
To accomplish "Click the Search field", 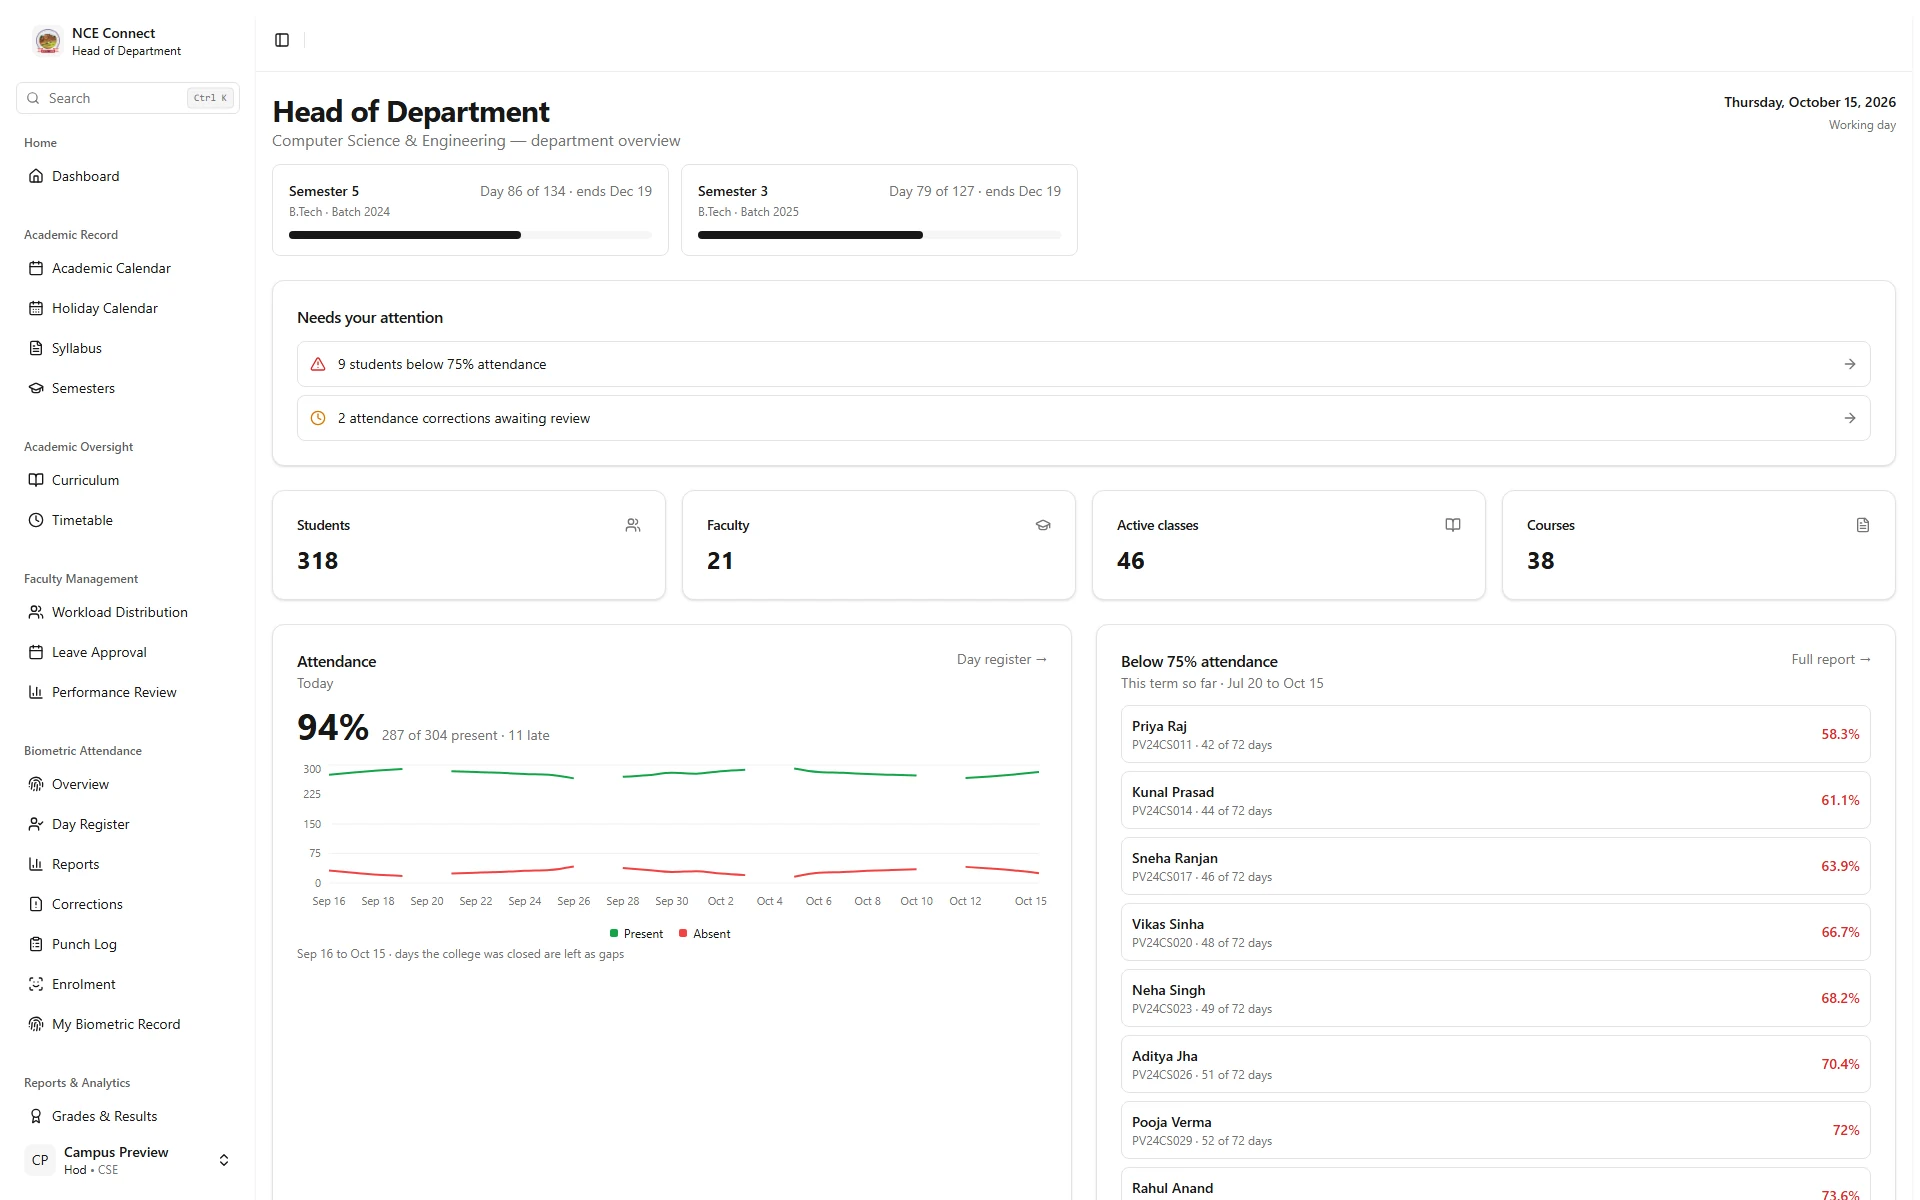I will tap(128, 98).
